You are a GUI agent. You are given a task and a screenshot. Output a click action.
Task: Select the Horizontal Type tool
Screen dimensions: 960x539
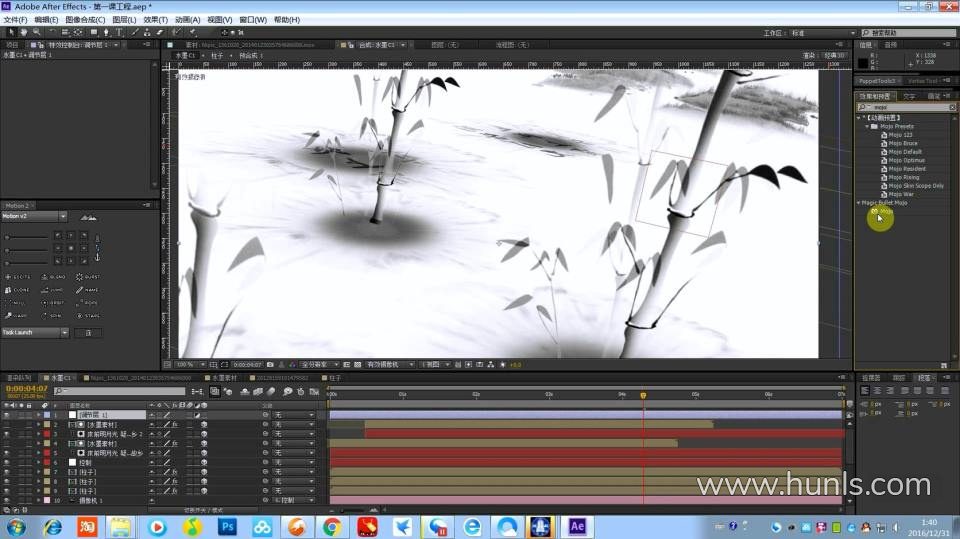(119, 32)
